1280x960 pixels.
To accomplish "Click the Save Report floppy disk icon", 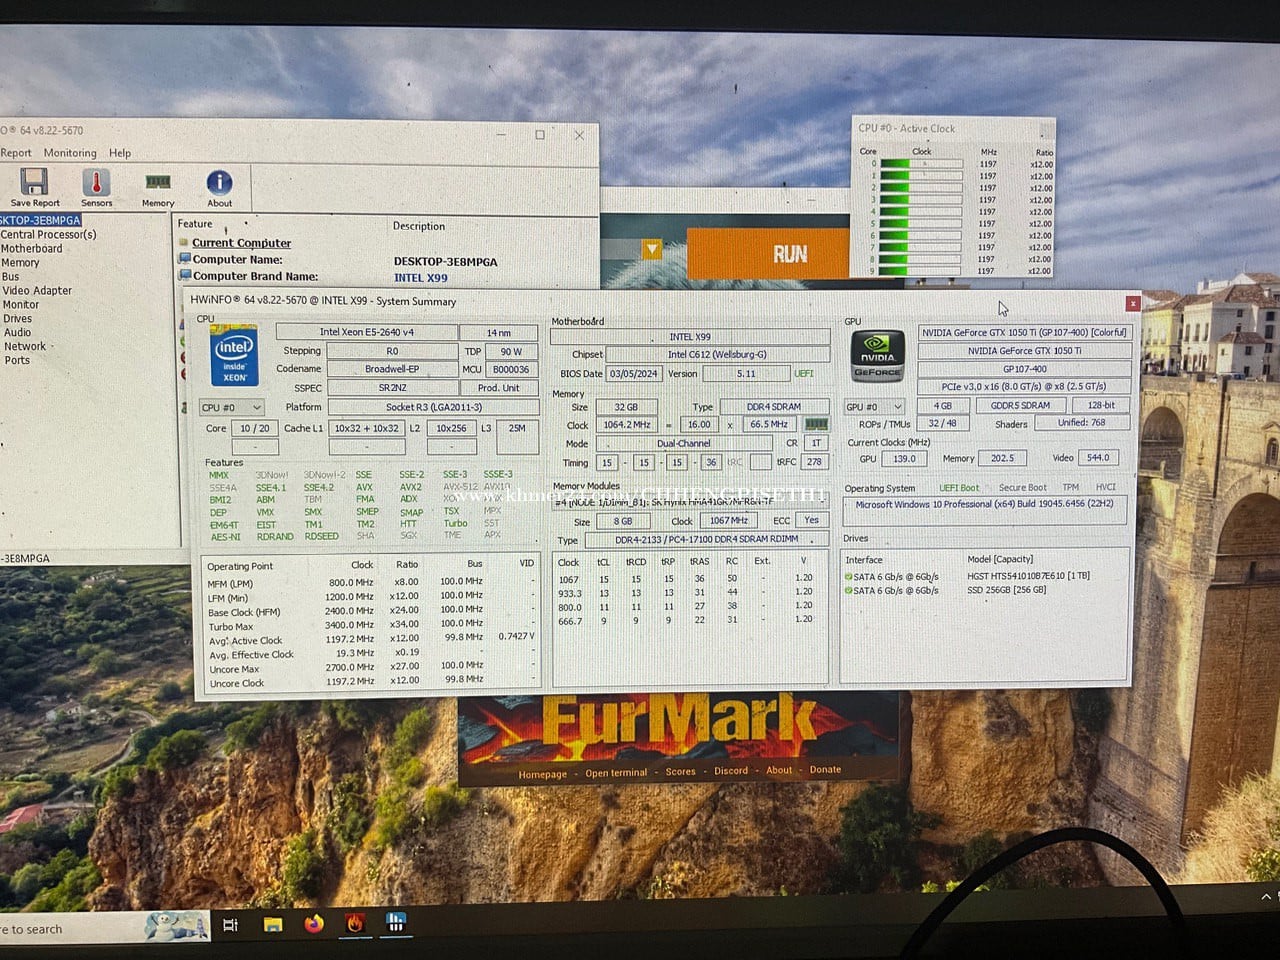I will 34,183.
